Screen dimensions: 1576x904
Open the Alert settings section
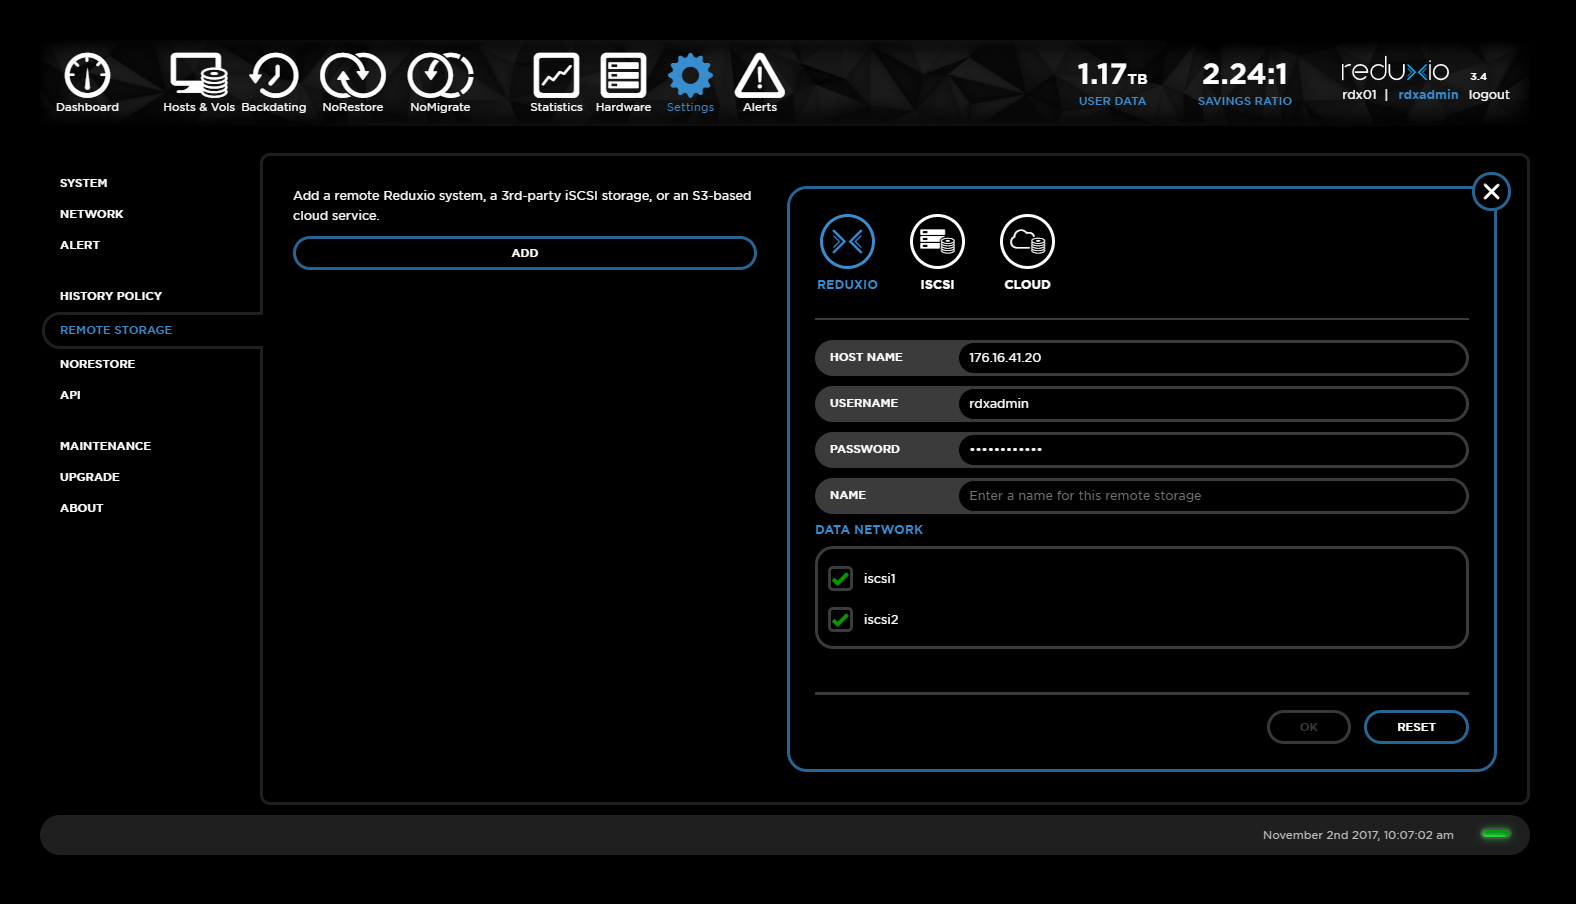[79, 245]
